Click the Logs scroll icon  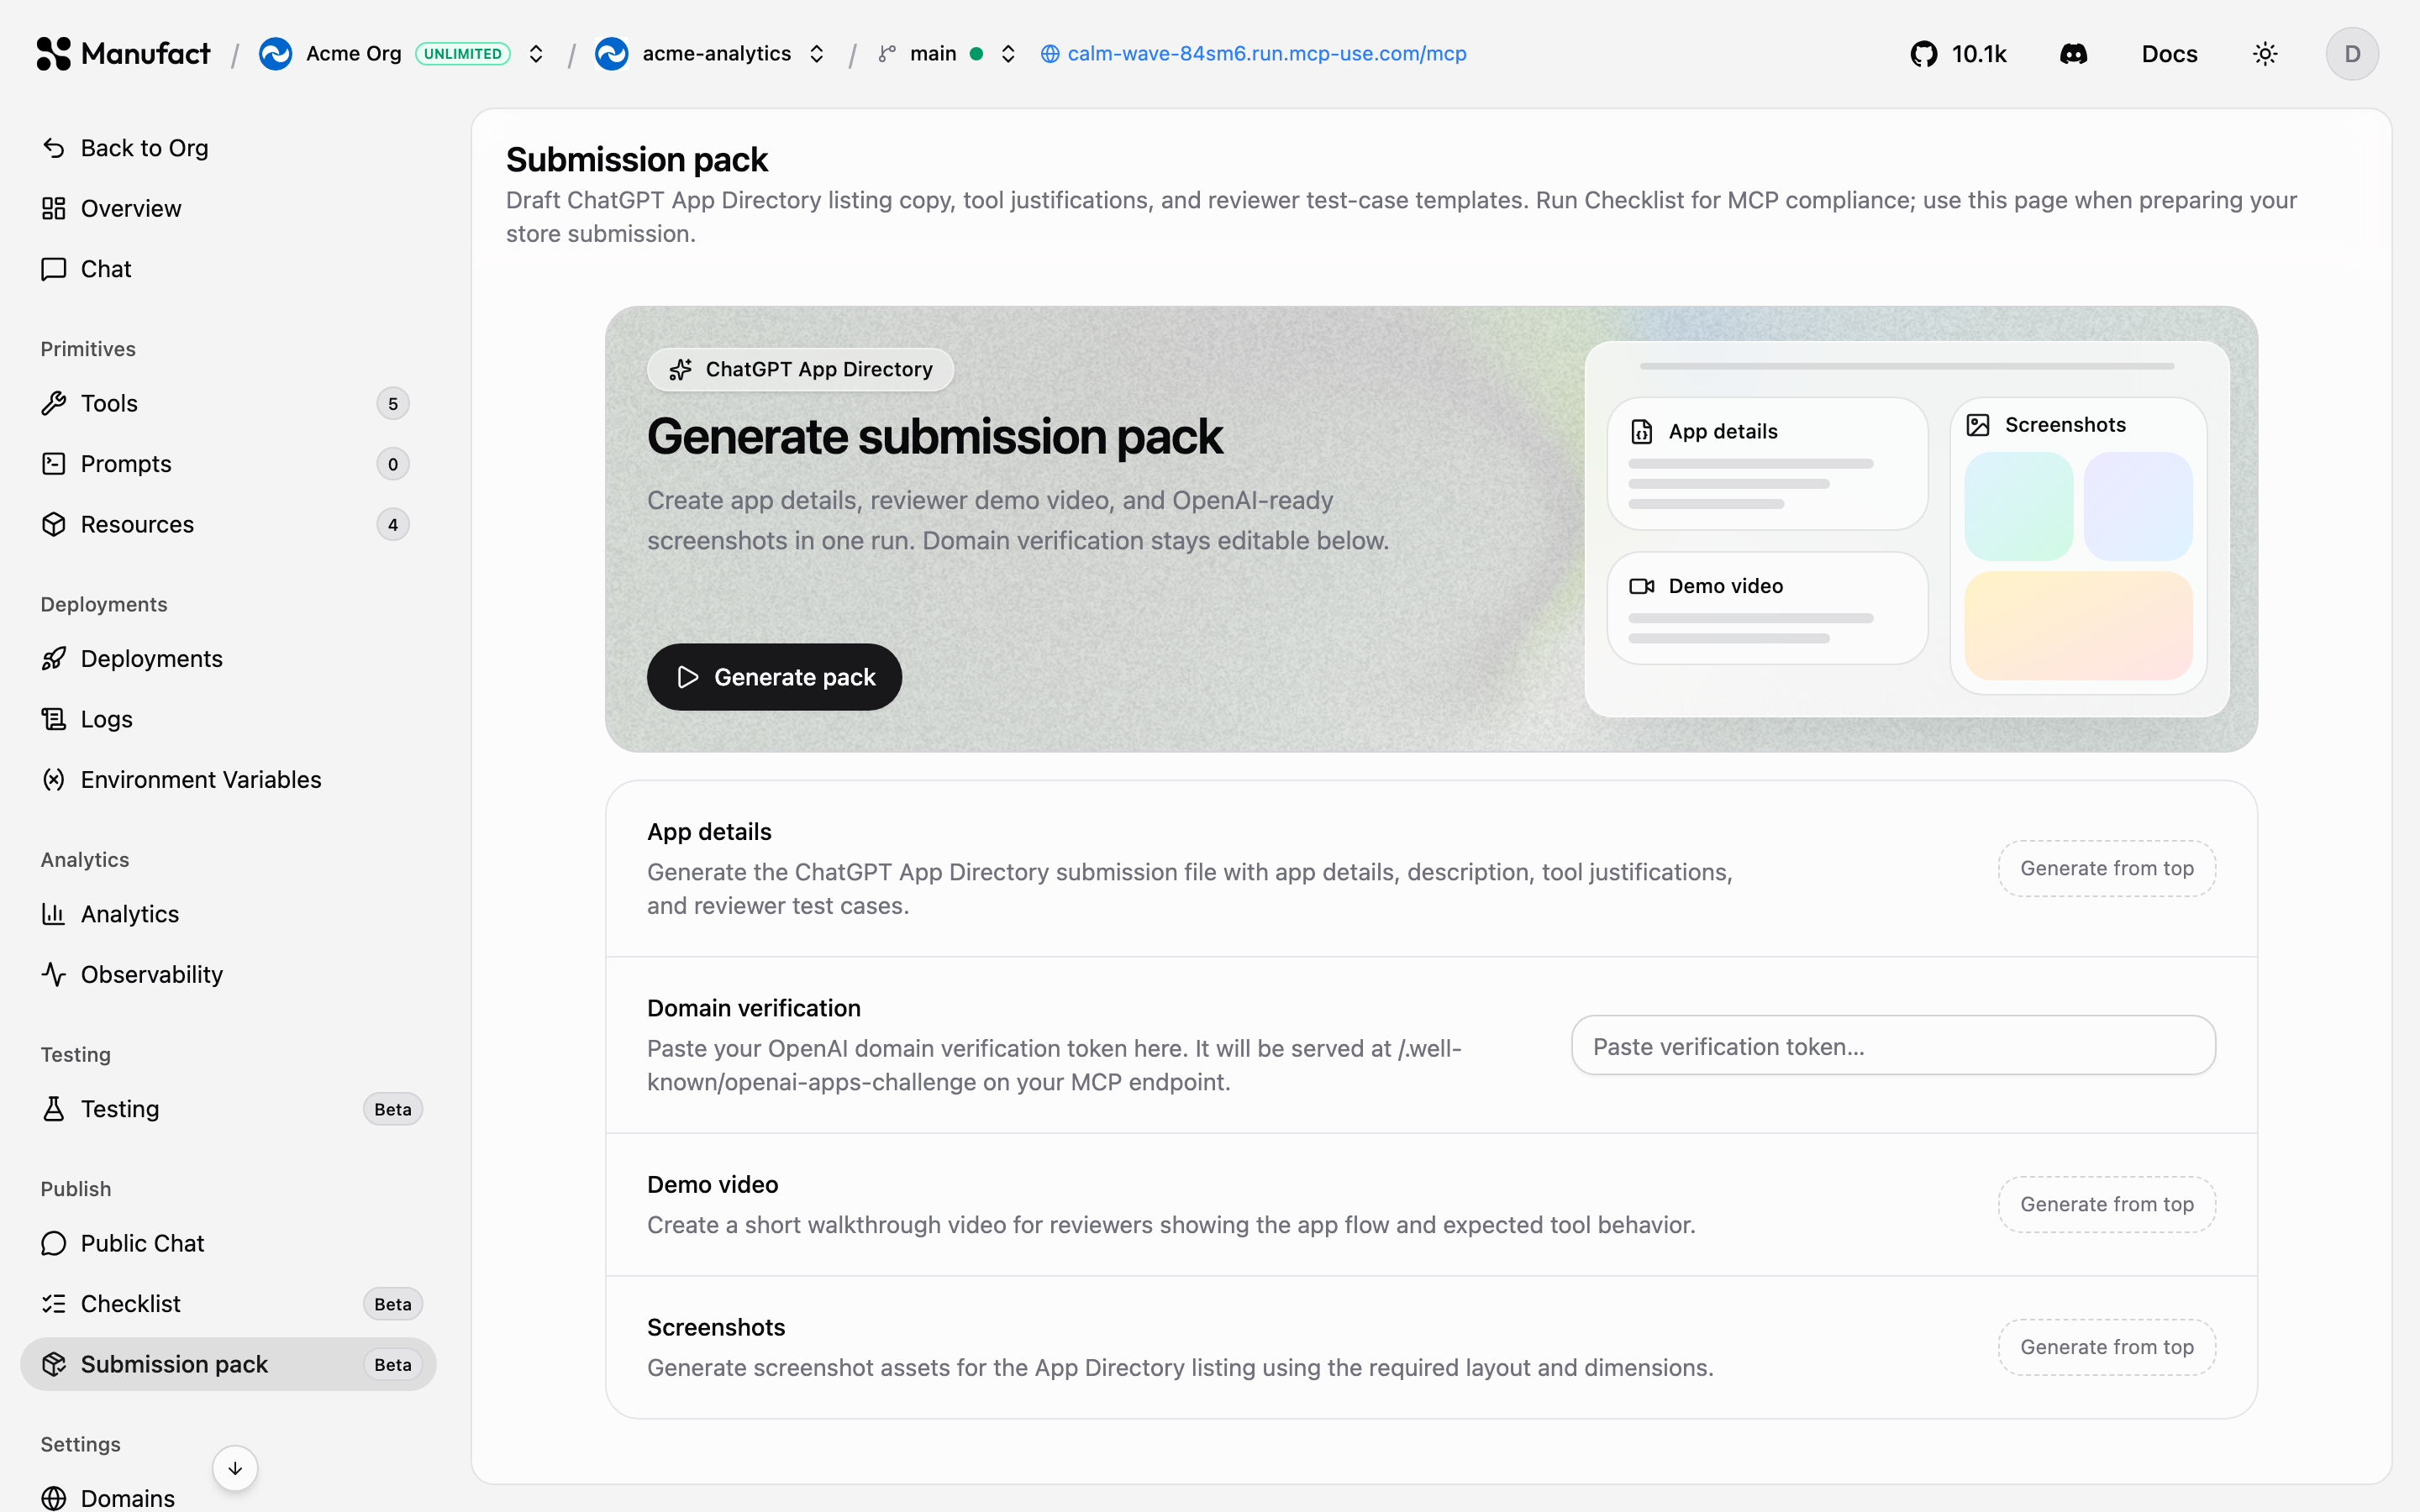[54, 719]
